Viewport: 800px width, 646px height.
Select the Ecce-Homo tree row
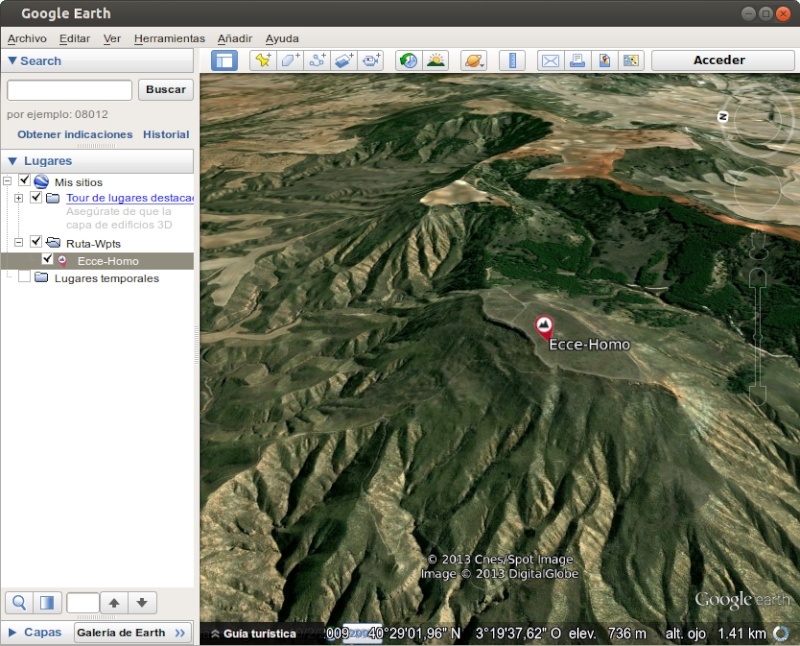97,261
